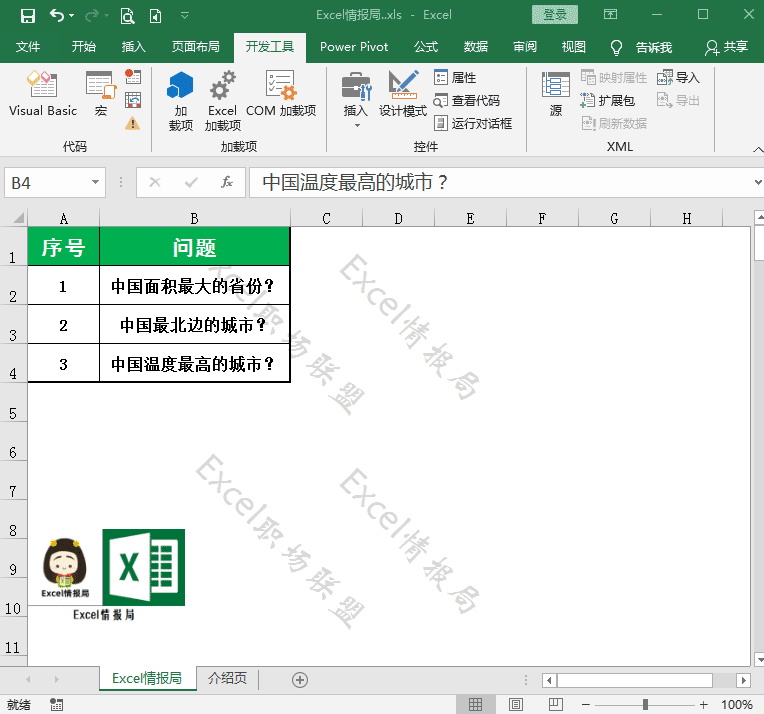Toggle 设计模式 design mode
Viewport: 764px width, 714px height.
(402, 94)
